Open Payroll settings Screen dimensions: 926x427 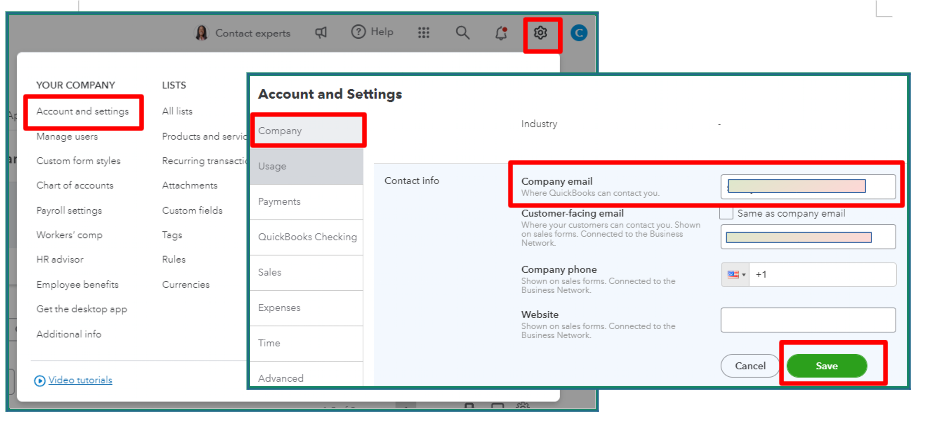tap(69, 210)
